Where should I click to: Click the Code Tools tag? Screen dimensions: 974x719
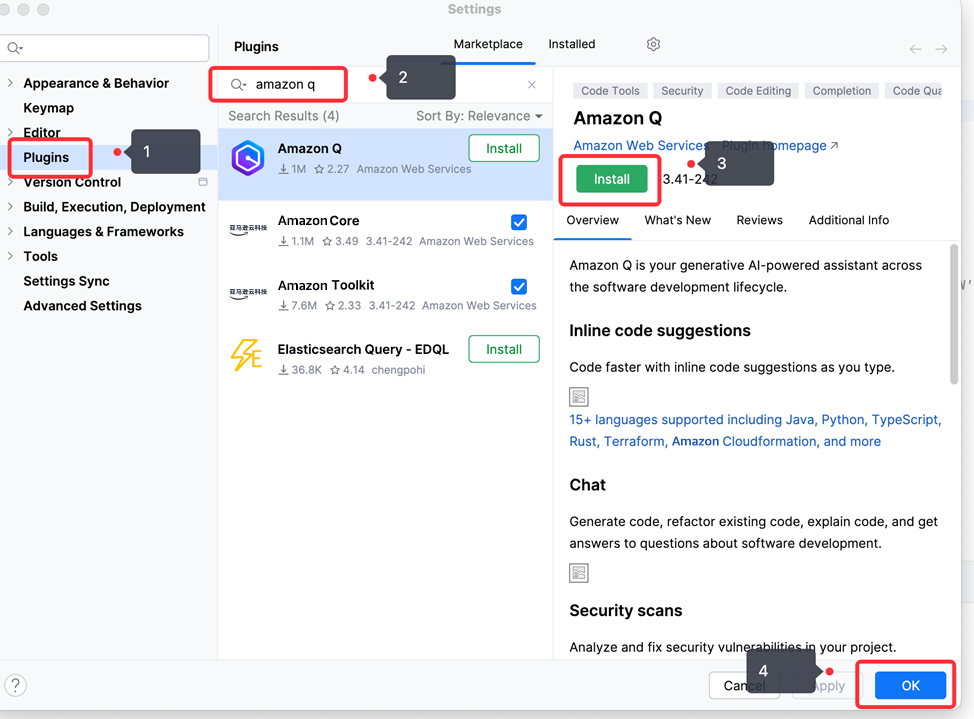click(610, 91)
